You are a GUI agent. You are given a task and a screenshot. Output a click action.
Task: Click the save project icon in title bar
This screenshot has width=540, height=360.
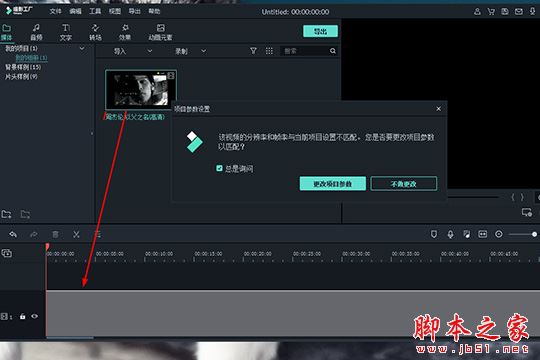coord(505,12)
